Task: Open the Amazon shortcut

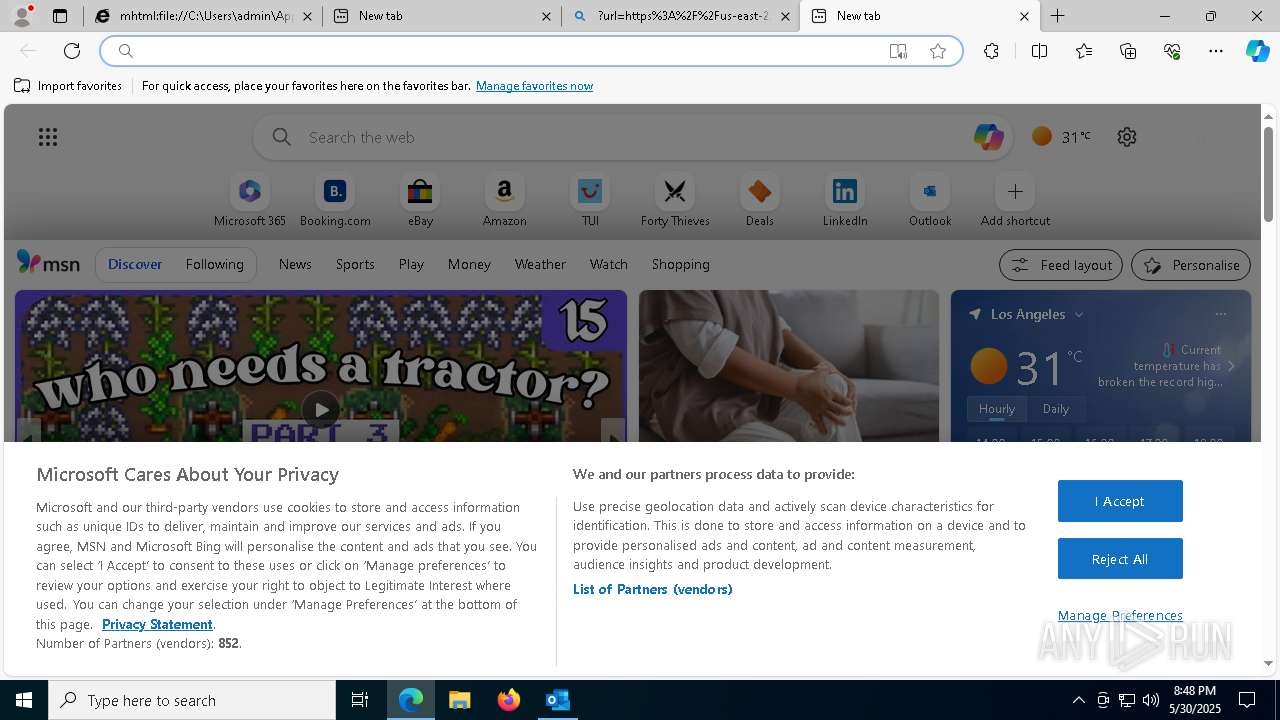Action: coord(505,201)
